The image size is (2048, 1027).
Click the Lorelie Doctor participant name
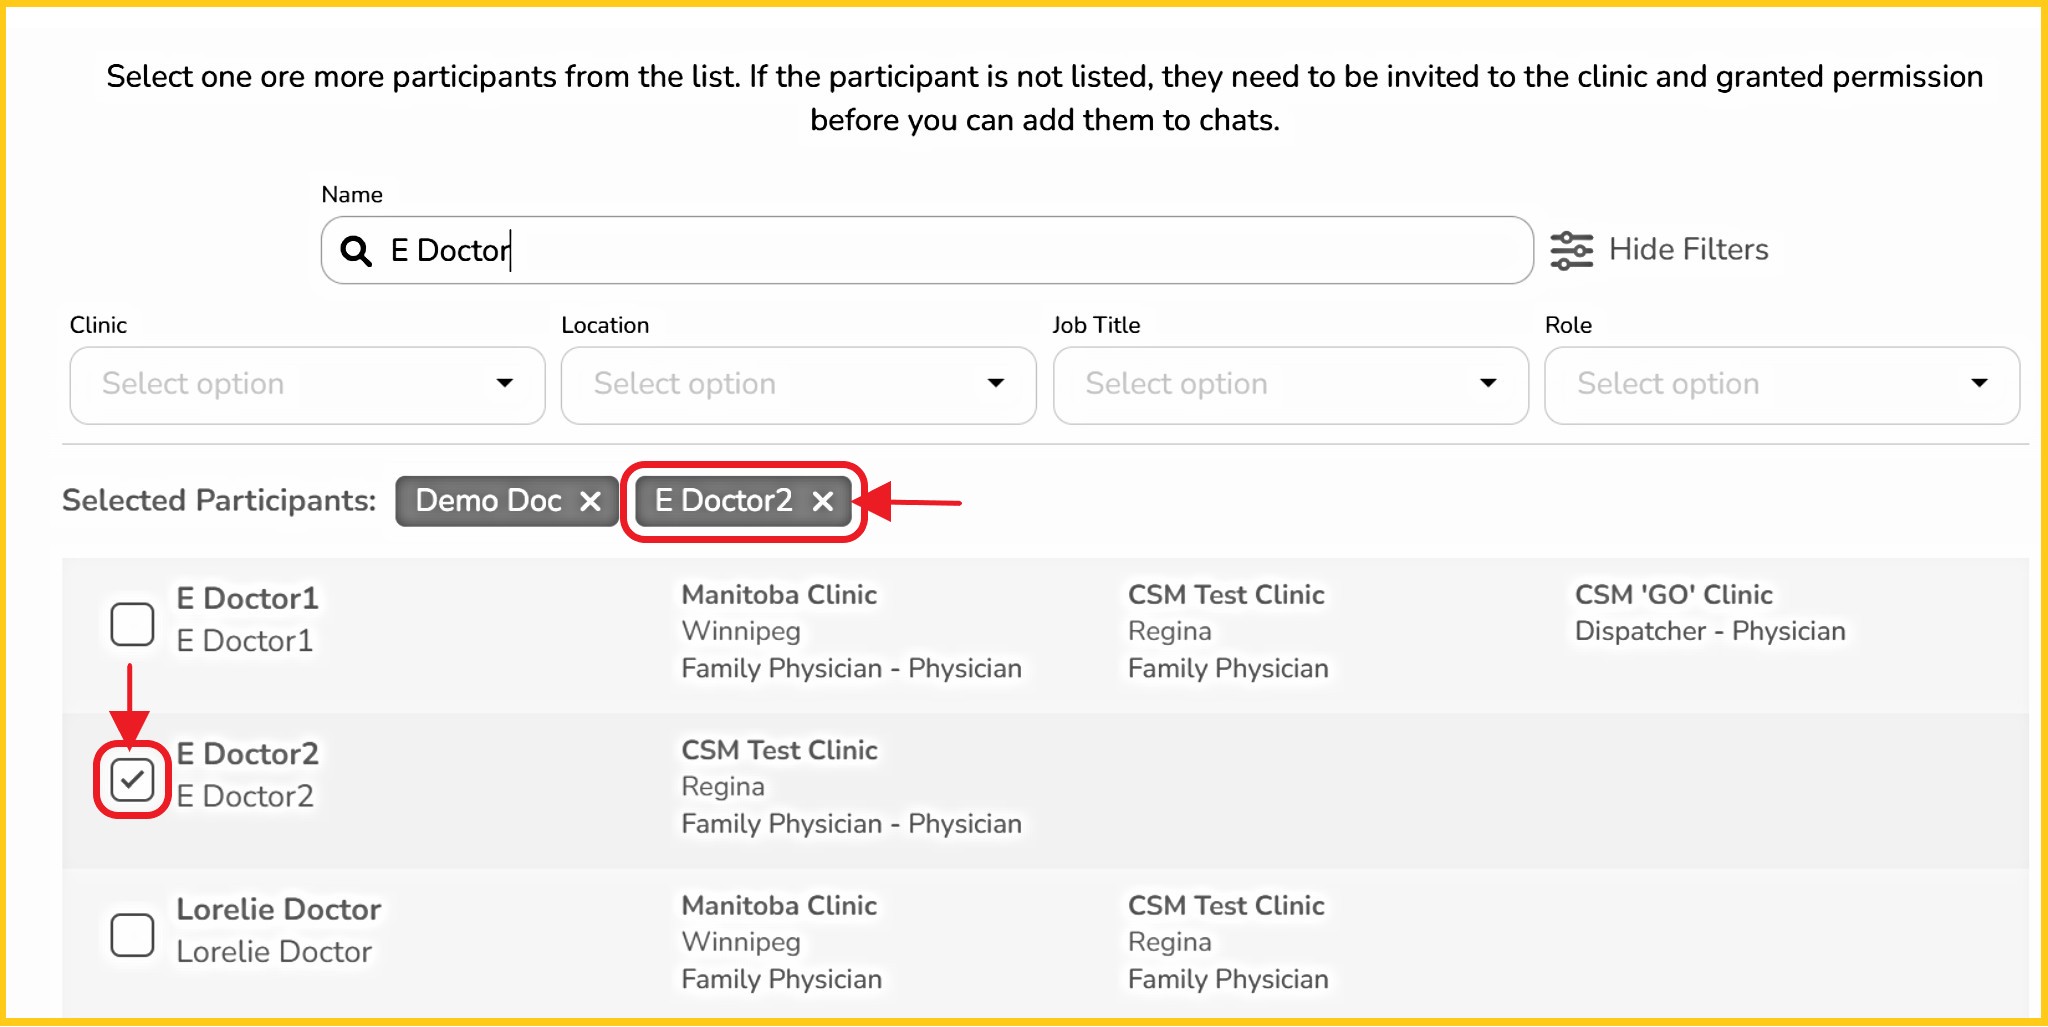click(279, 910)
